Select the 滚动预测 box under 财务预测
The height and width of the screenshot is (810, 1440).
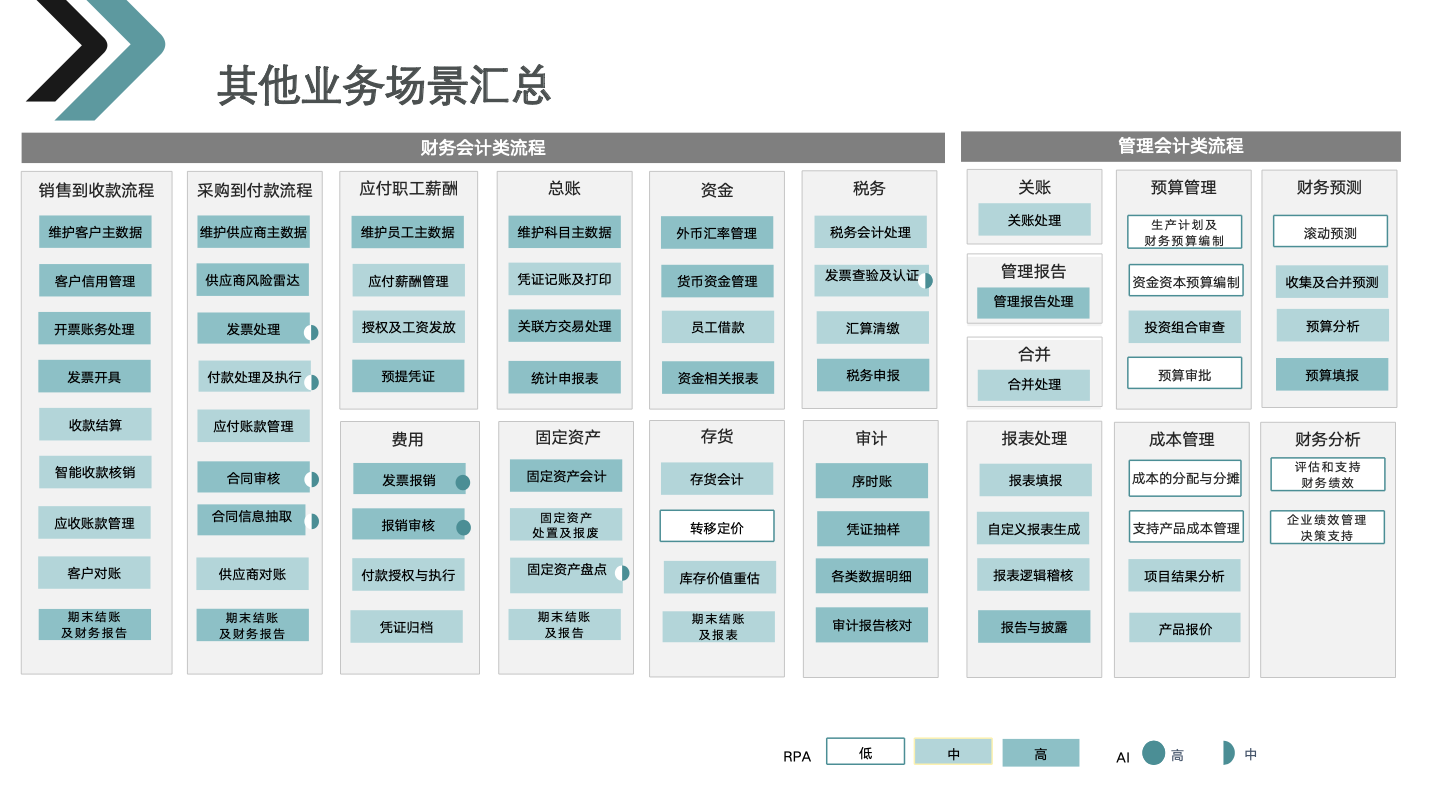[1330, 232]
